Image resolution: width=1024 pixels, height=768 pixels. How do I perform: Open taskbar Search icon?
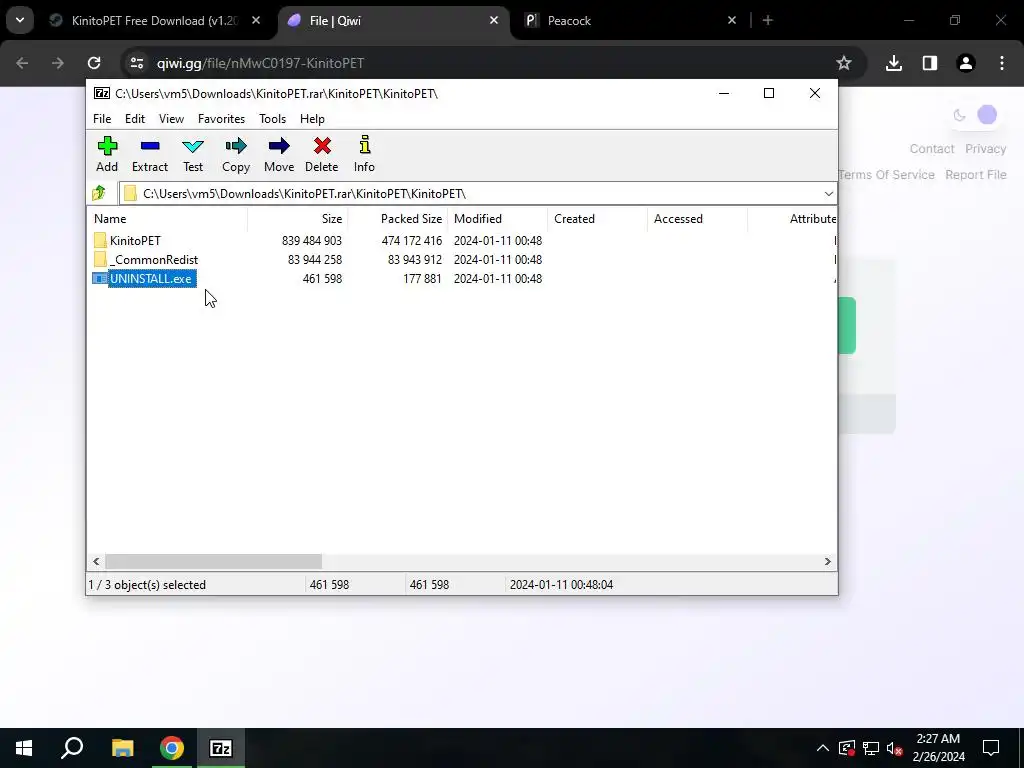coord(72,748)
